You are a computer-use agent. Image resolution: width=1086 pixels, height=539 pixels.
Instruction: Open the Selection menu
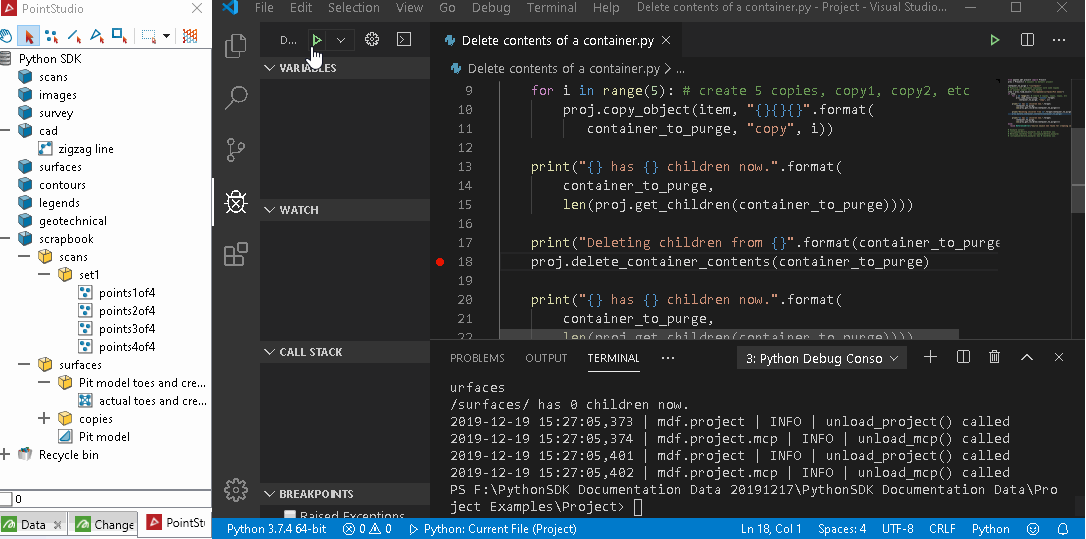coord(354,8)
